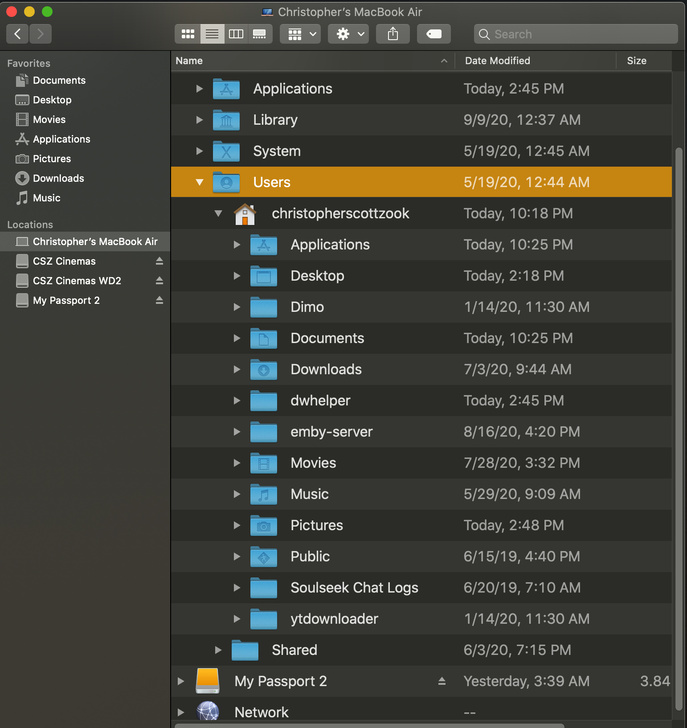Screen dimensions: 687x728
Task: Click the Share toolbar button
Action: pyautogui.click(x=393, y=34)
